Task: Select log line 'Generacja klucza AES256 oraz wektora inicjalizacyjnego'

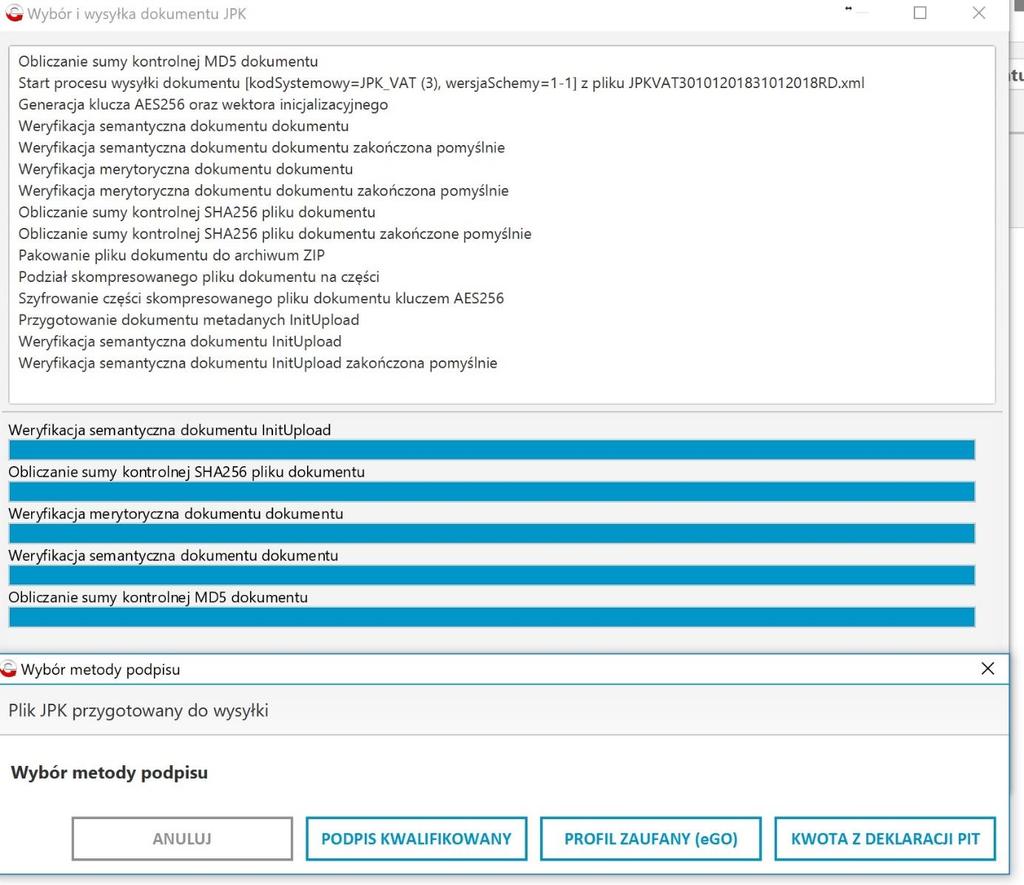Action: (203, 105)
